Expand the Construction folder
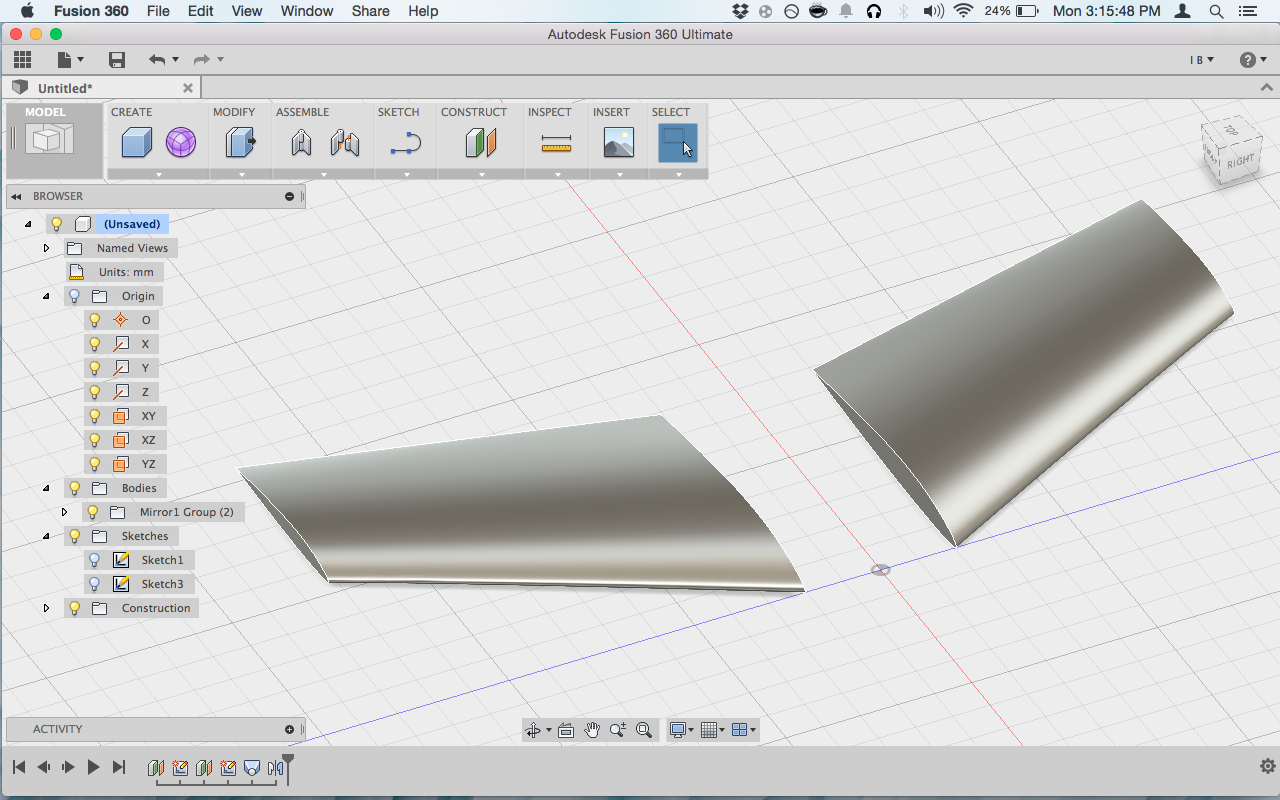The width and height of the screenshot is (1280, 800). pos(46,608)
